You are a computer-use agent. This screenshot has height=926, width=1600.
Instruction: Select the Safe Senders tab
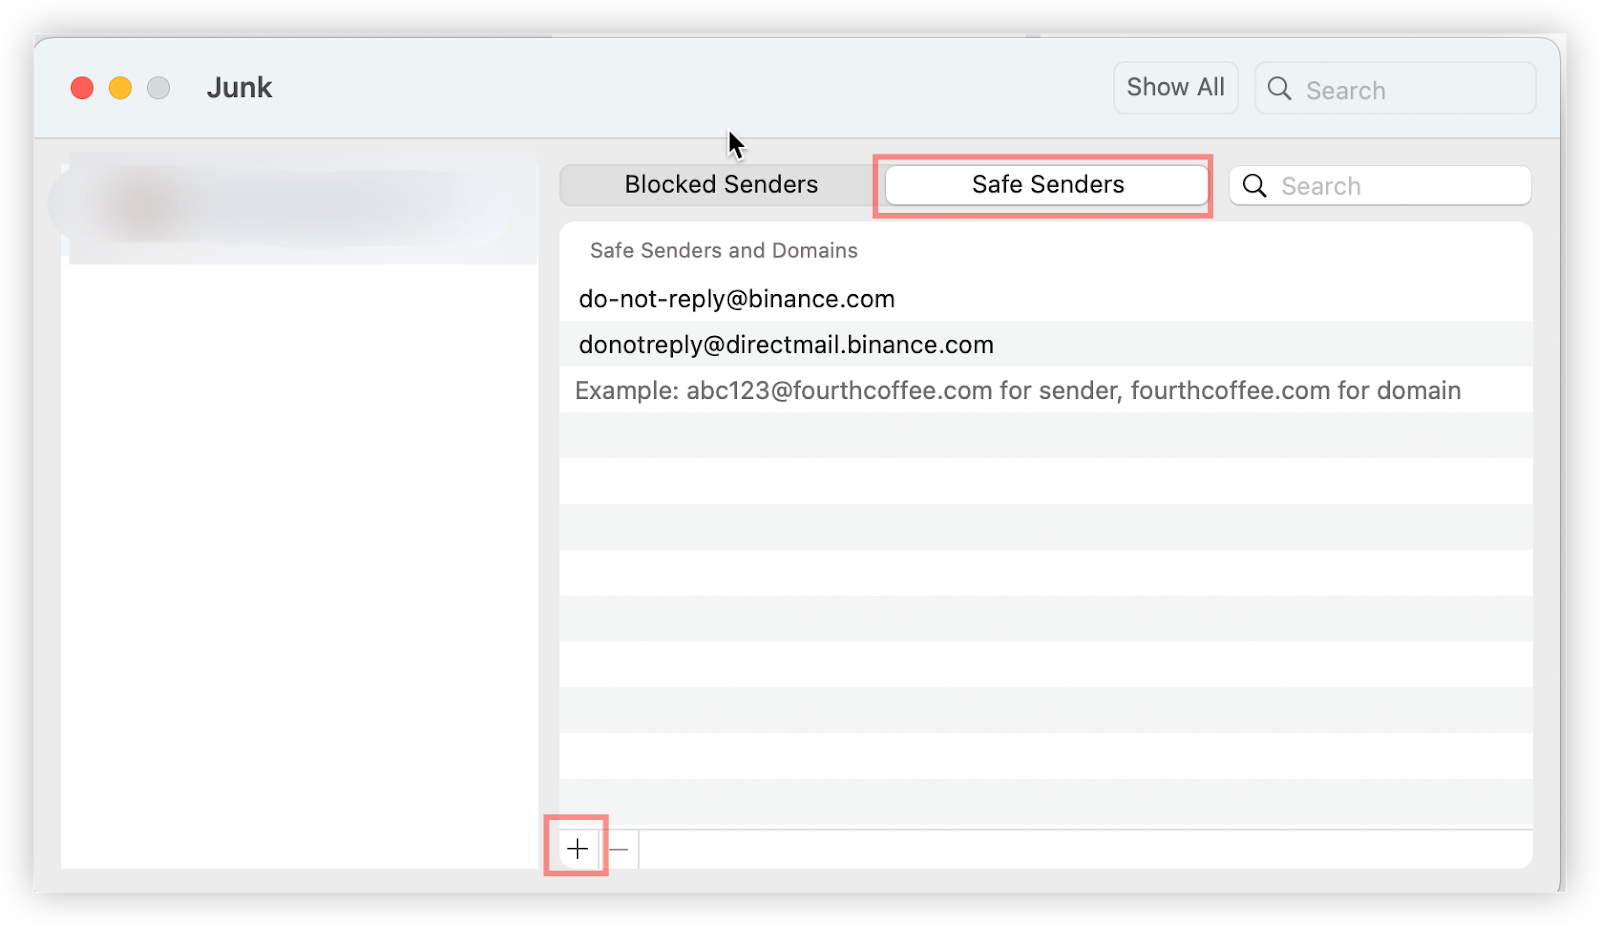[x=1047, y=185]
